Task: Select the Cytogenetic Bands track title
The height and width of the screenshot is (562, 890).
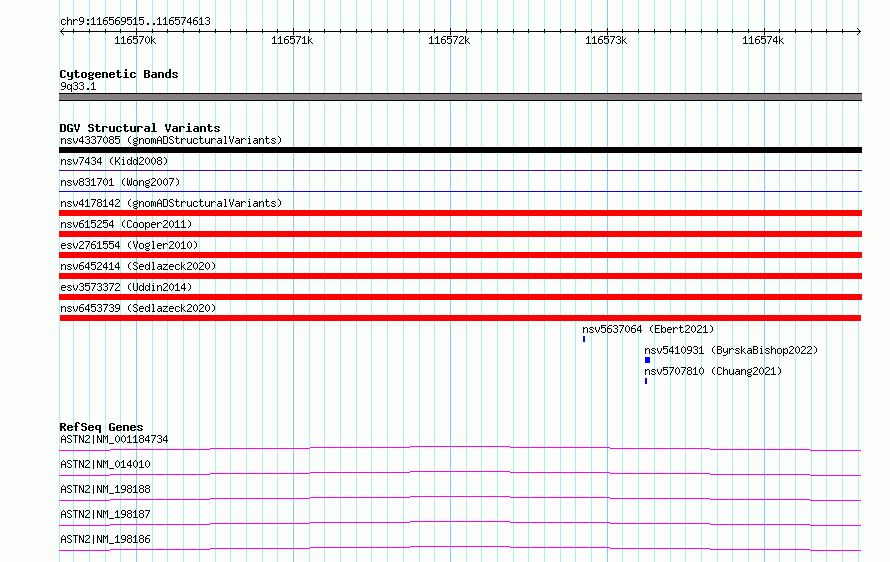Action: coord(119,74)
